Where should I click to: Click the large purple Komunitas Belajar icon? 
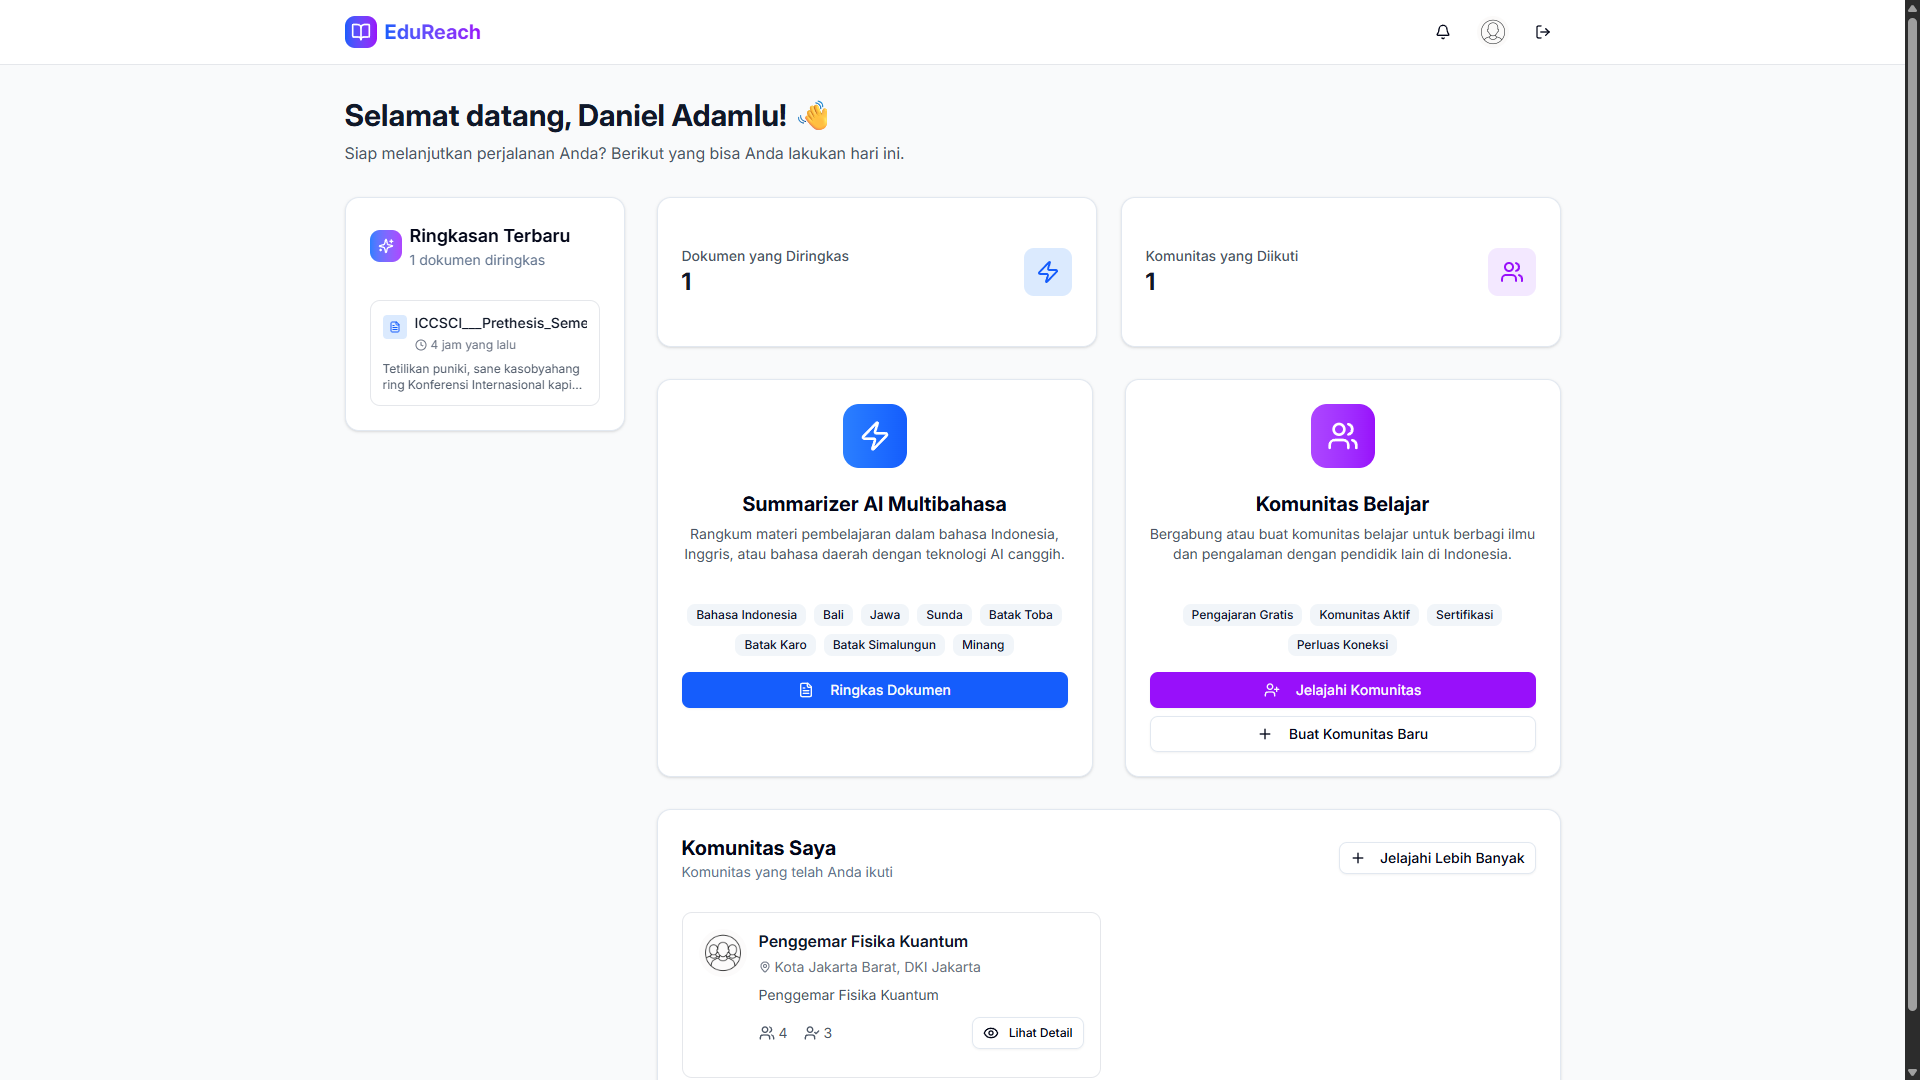[x=1342, y=436]
